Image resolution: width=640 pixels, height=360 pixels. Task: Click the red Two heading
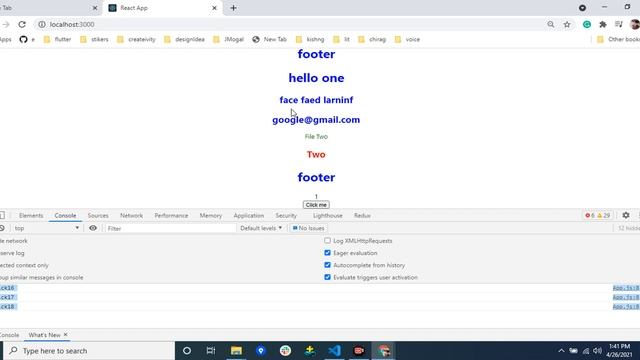pyautogui.click(x=316, y=155)
